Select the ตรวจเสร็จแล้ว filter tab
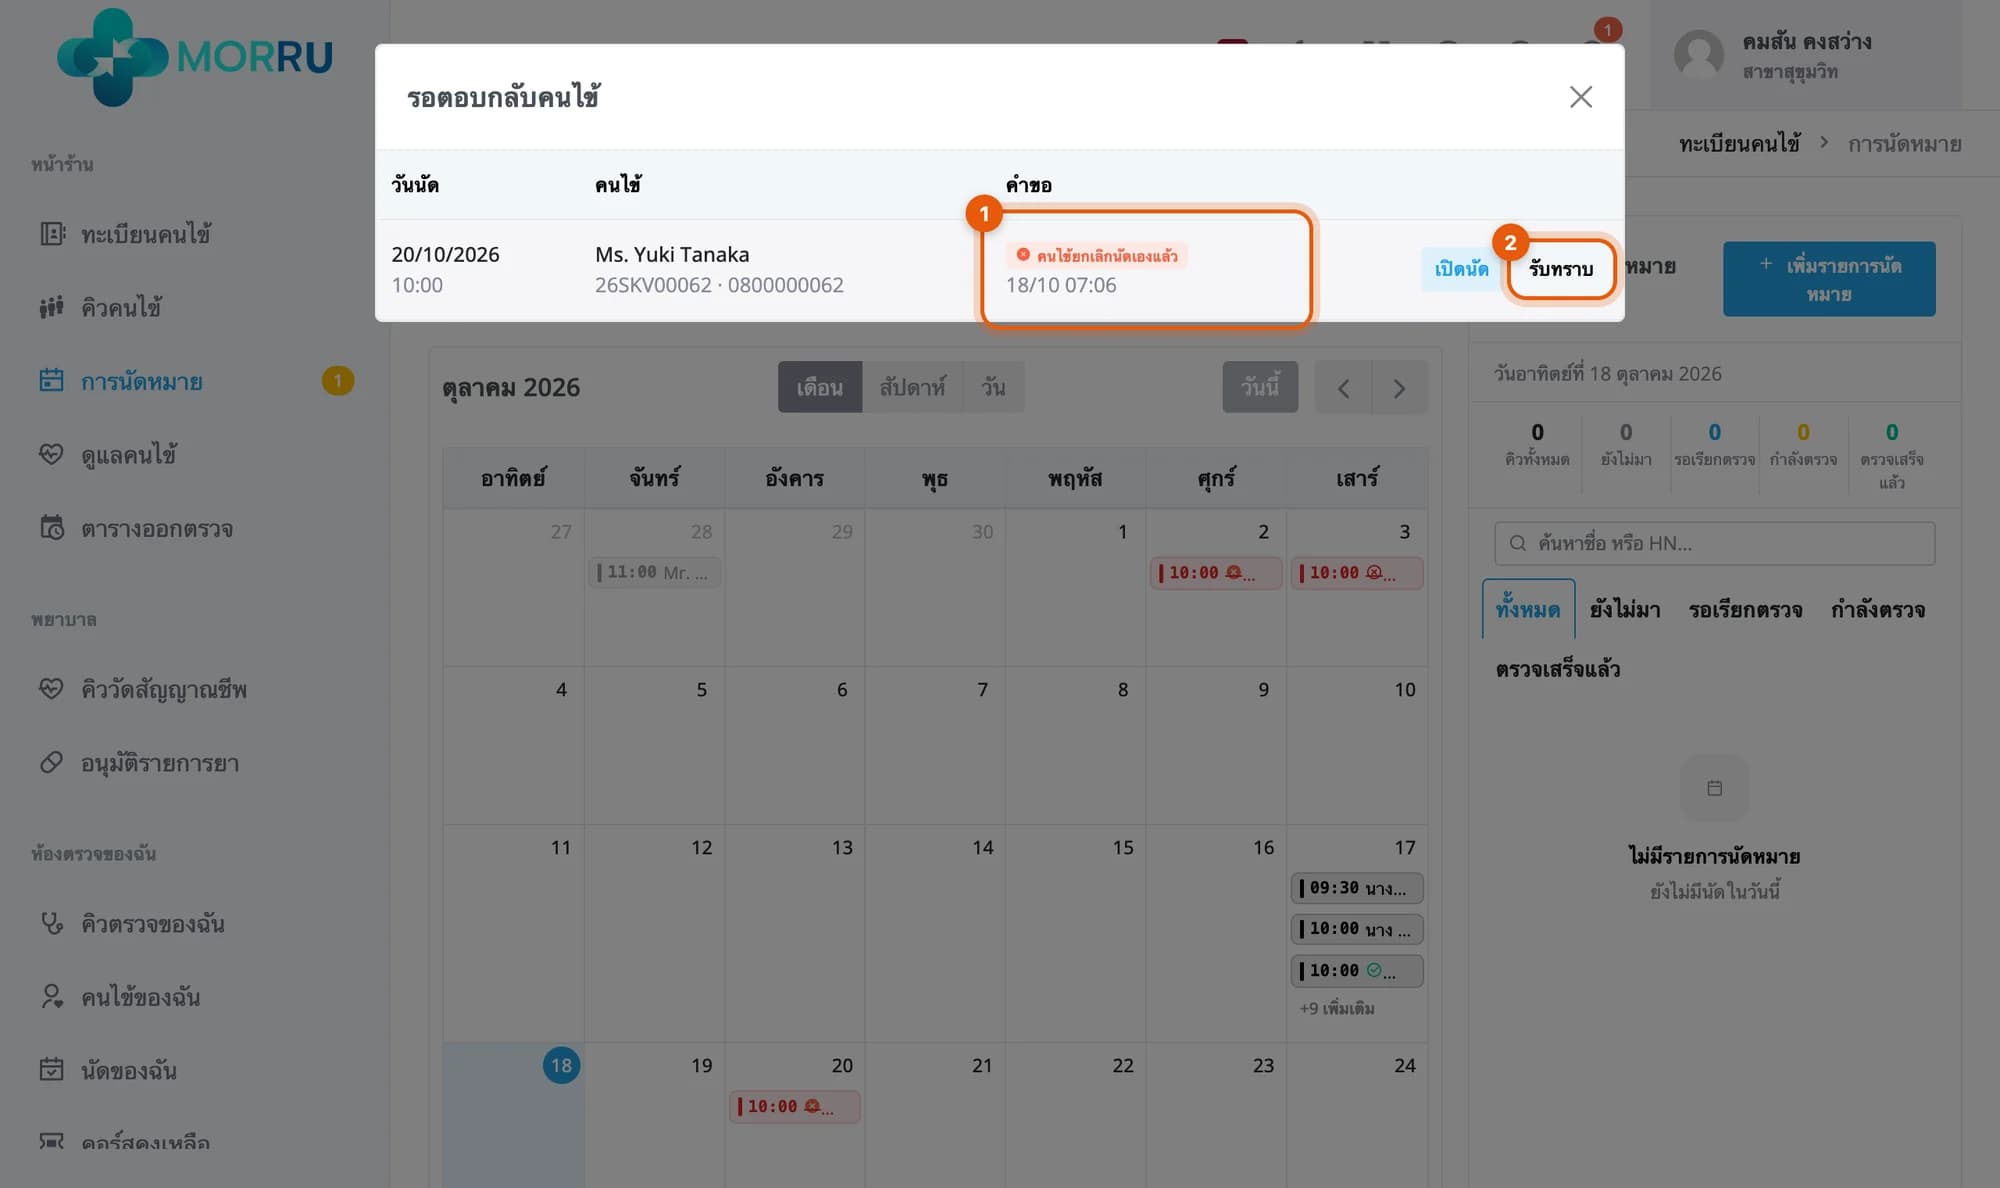Viewport: 2000px width, 1188px height. point(1557,669)
